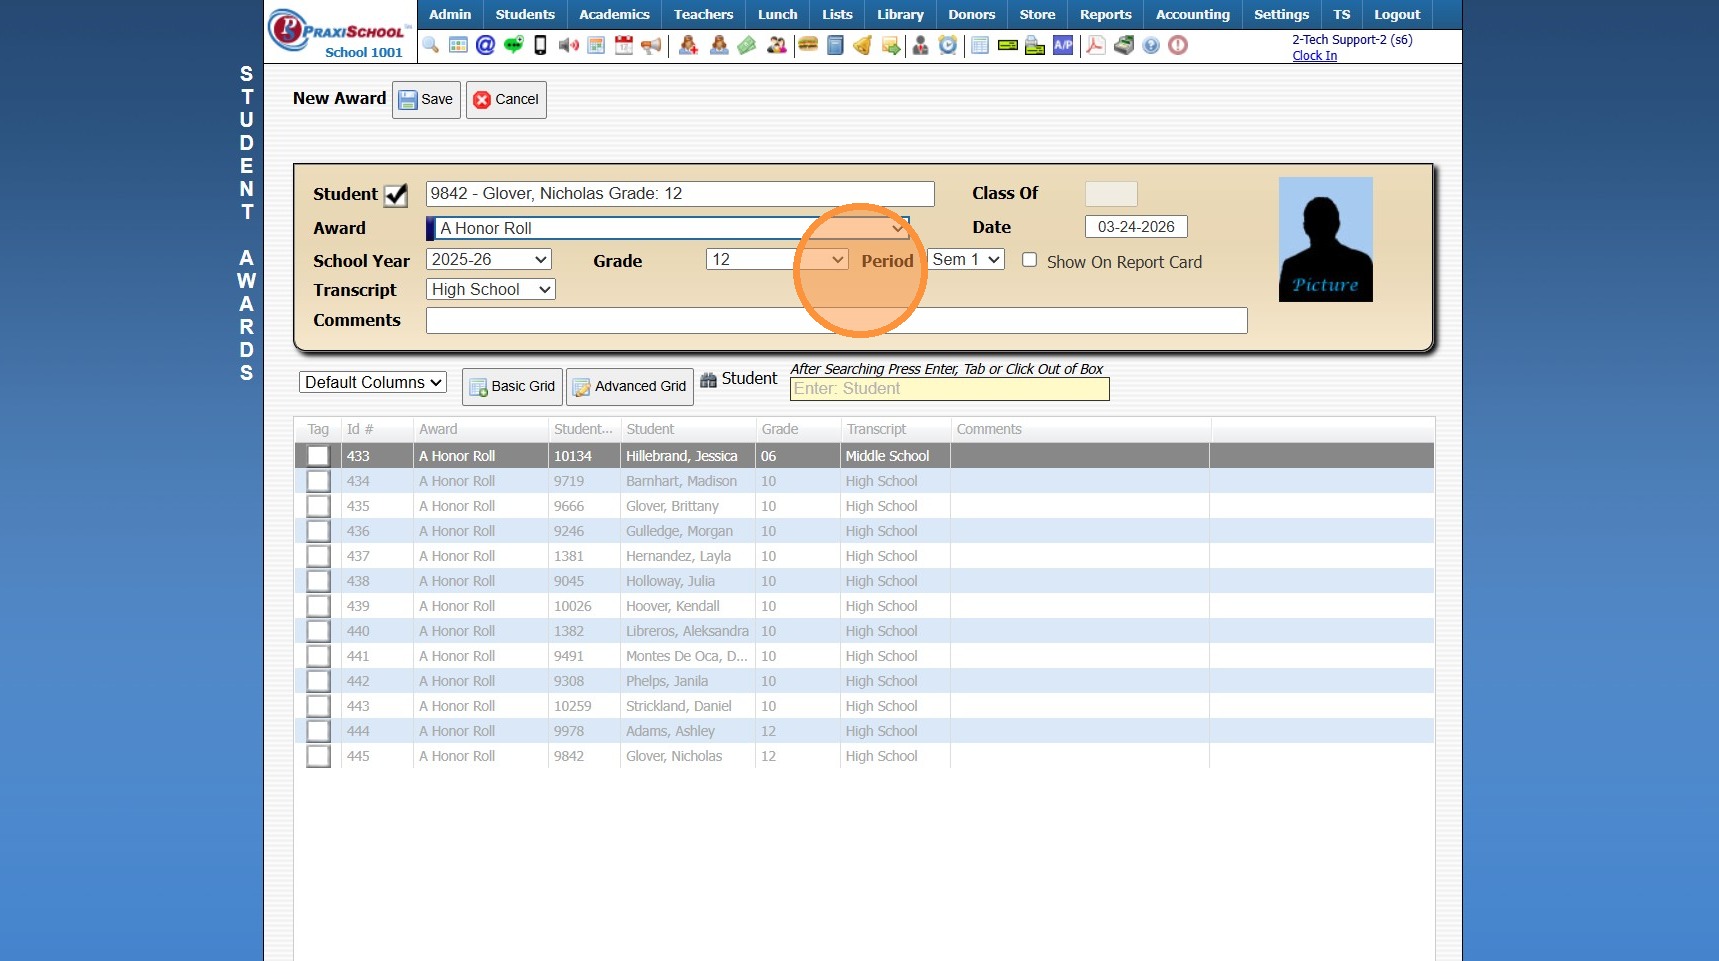
Task: Click the speaker sound icon
Action: click(568, 45)
